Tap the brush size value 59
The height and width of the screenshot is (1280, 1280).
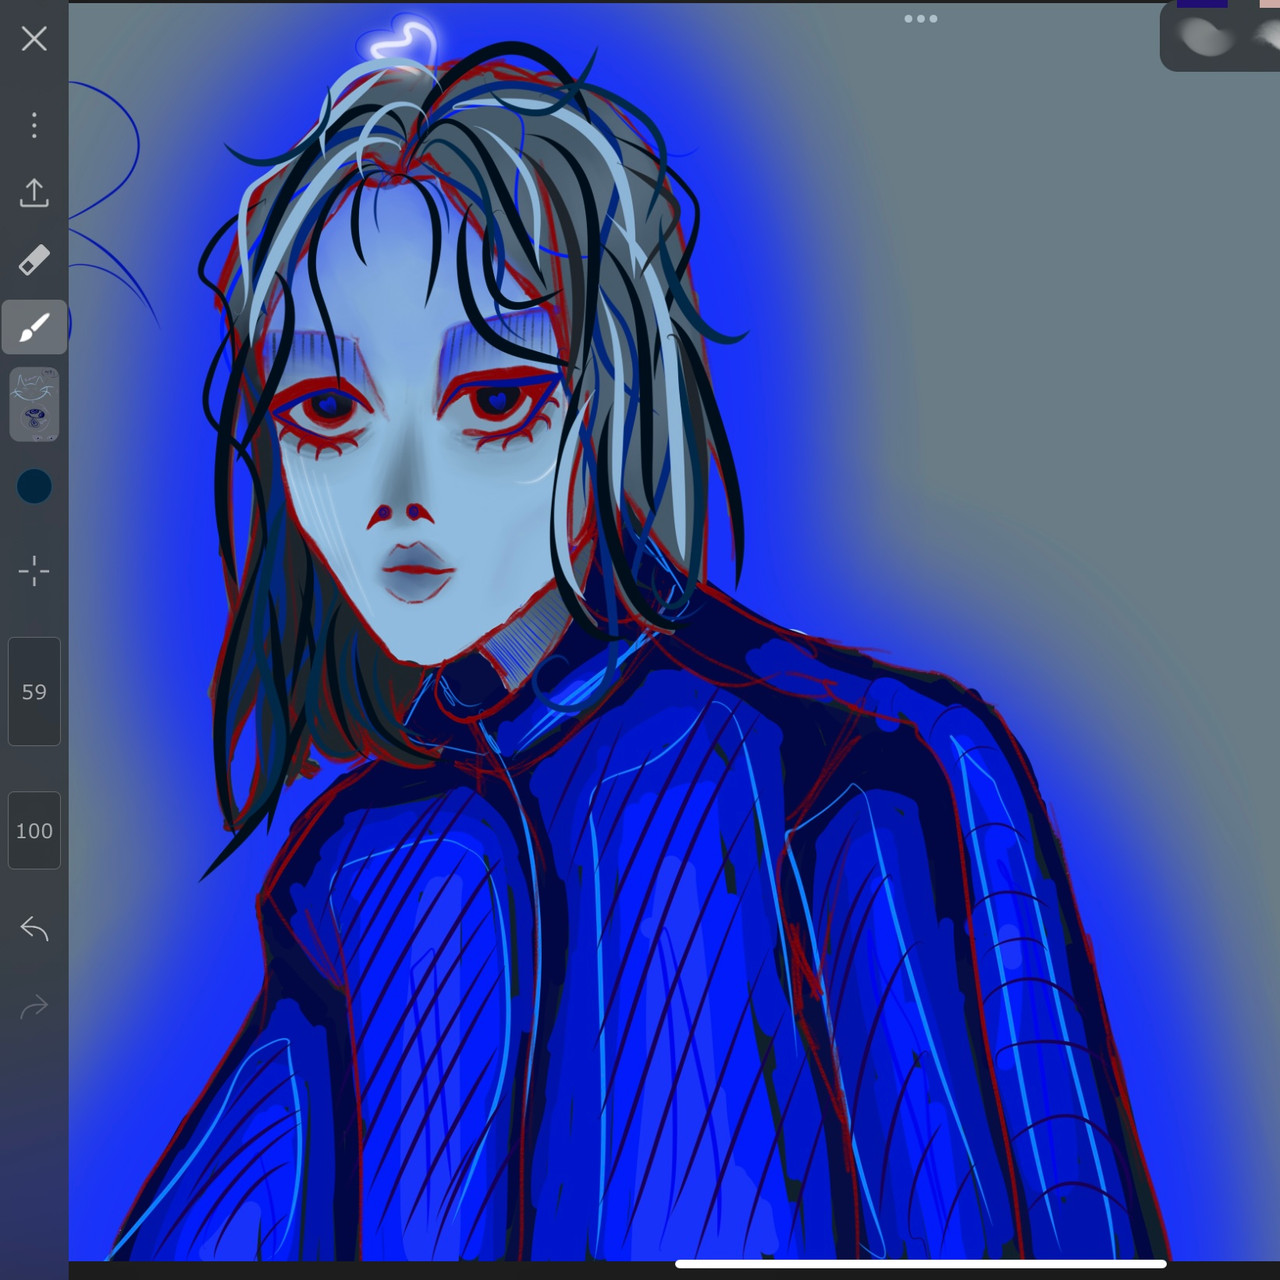(34, 692)
